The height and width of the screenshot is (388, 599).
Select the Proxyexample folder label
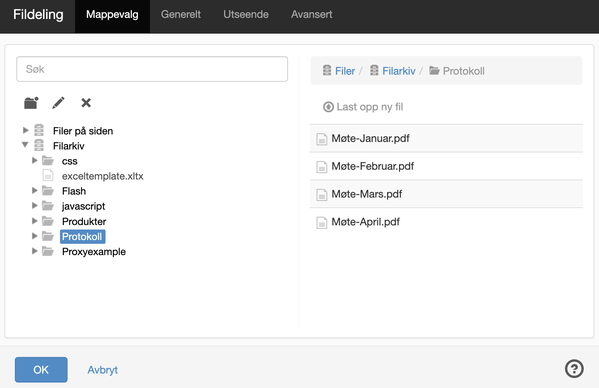(94, 252)
